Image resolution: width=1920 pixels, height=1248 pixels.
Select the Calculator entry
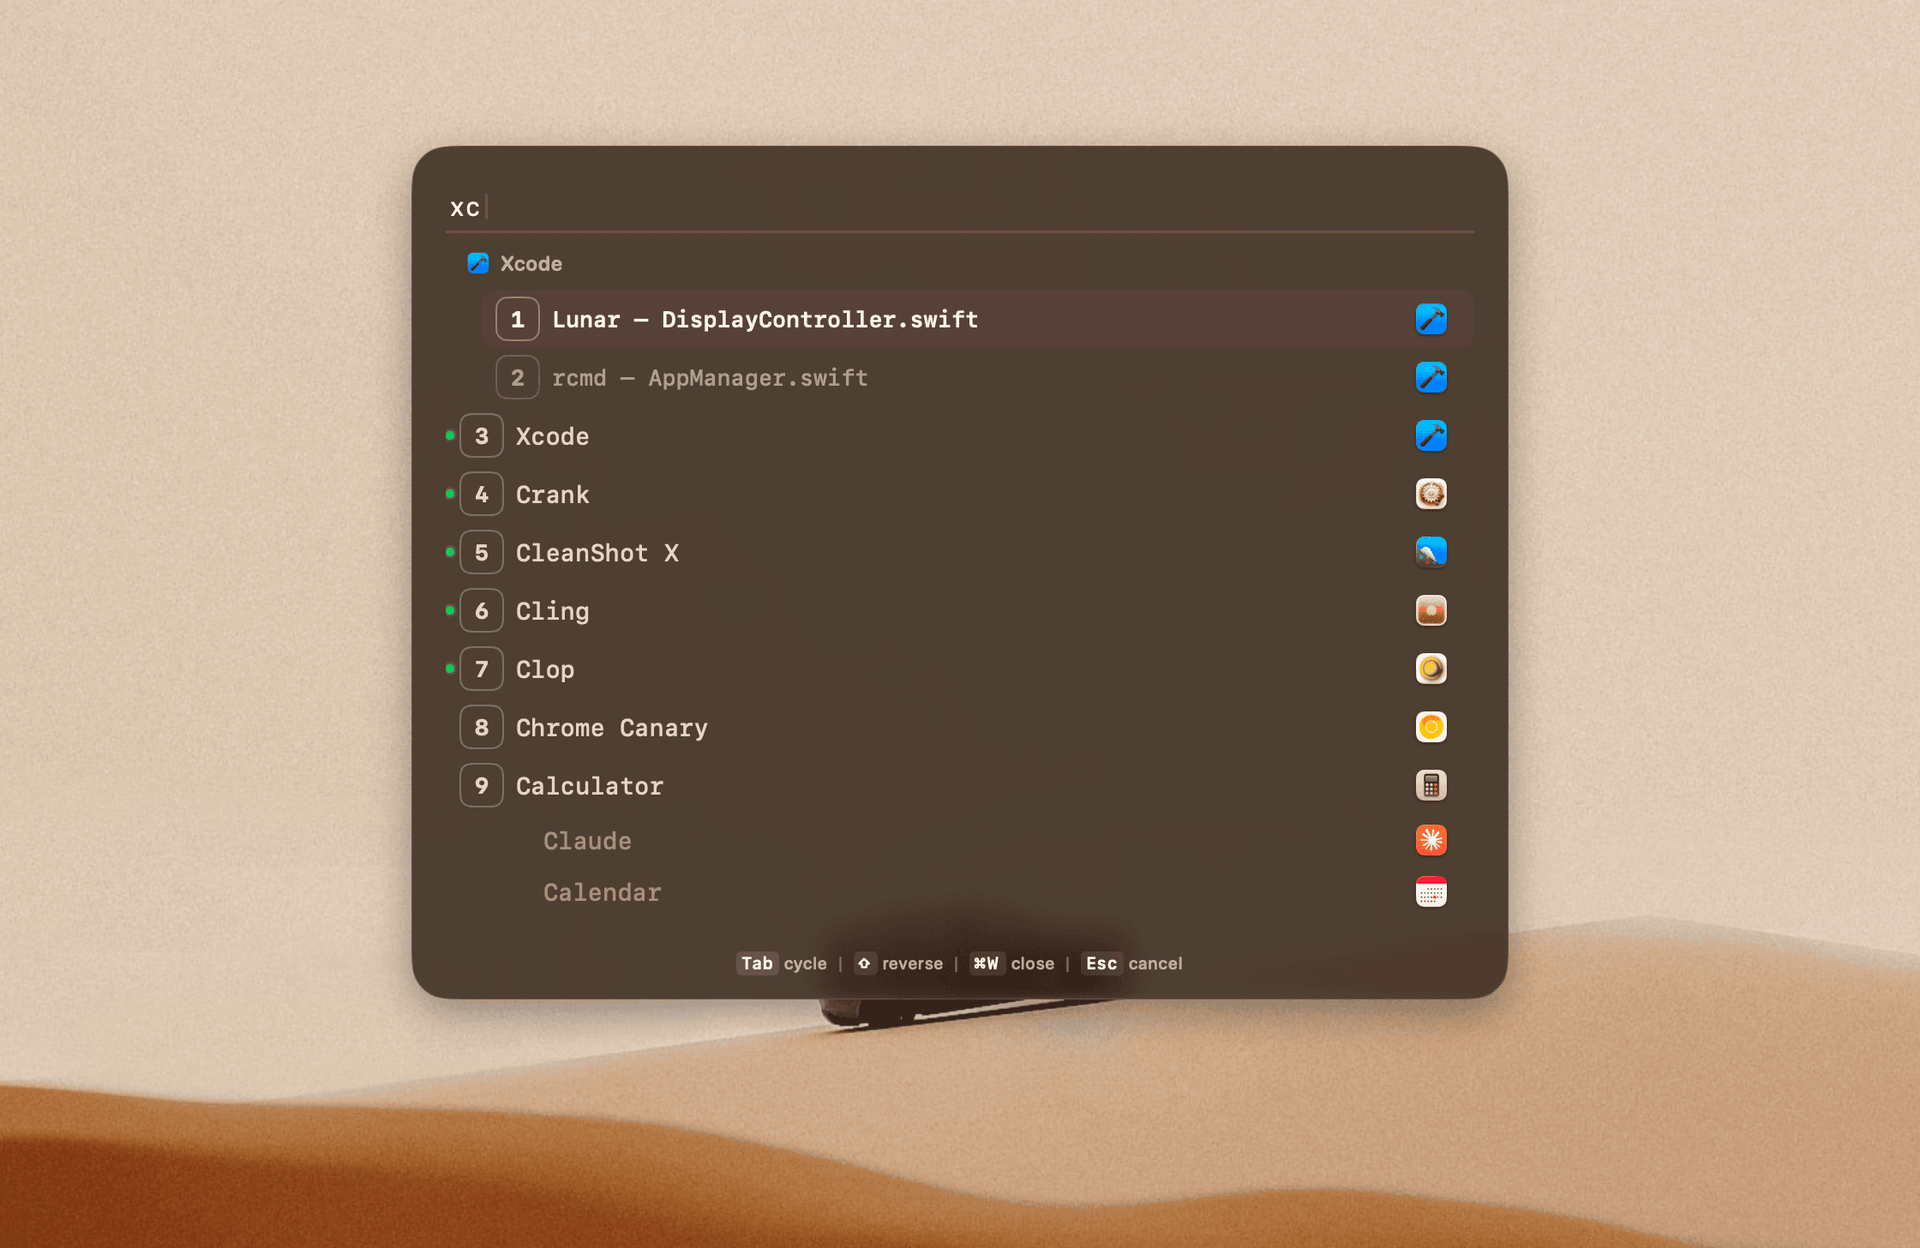(x=959, y=786)
